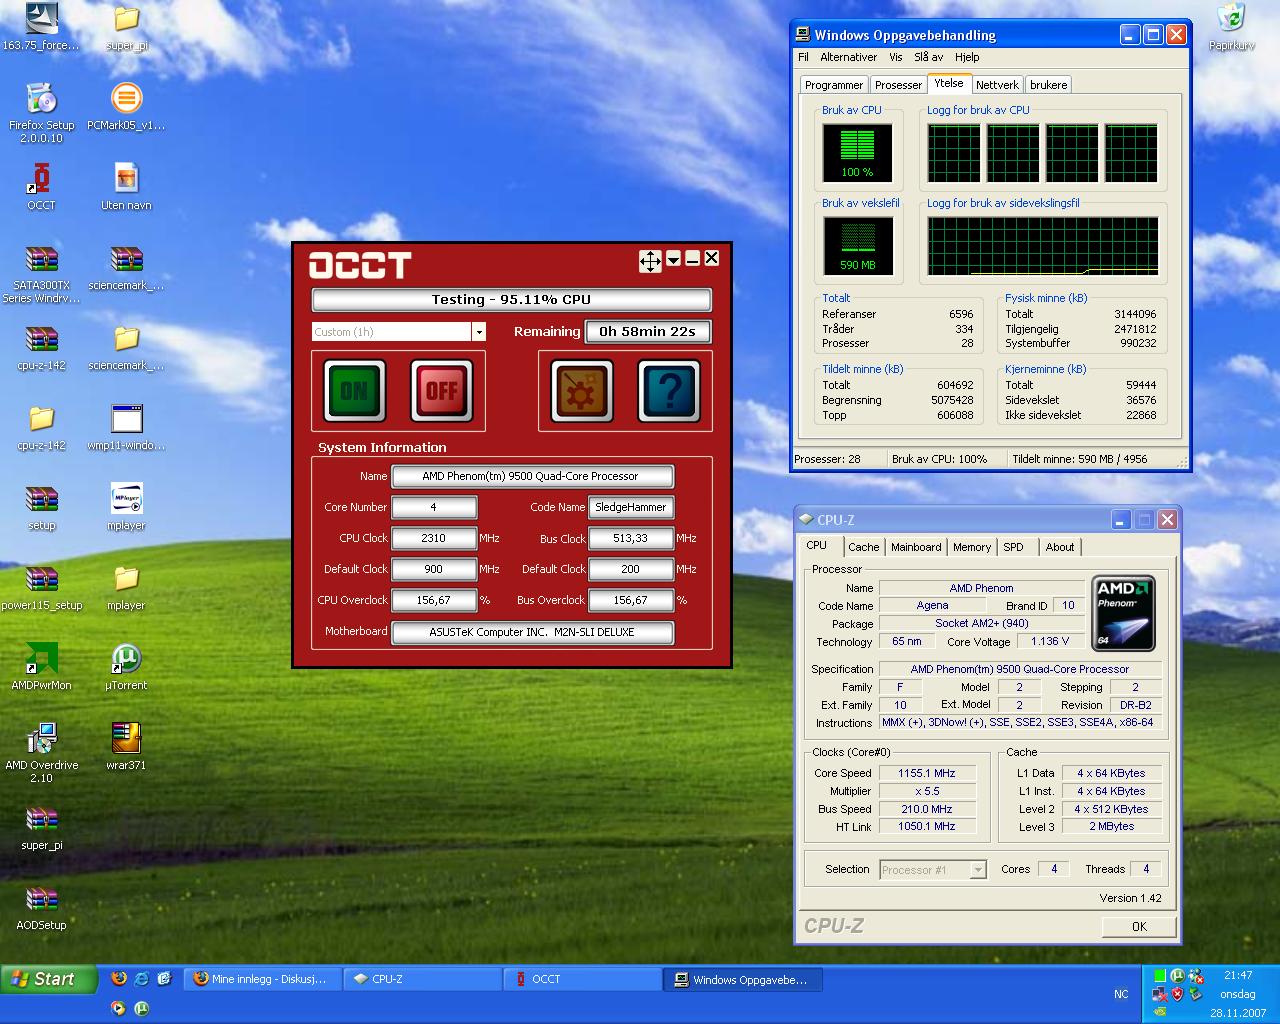The image size is (1280, 1024).
Task: Open the Slå av menu in Task Manager
Action: coord(929,57)
